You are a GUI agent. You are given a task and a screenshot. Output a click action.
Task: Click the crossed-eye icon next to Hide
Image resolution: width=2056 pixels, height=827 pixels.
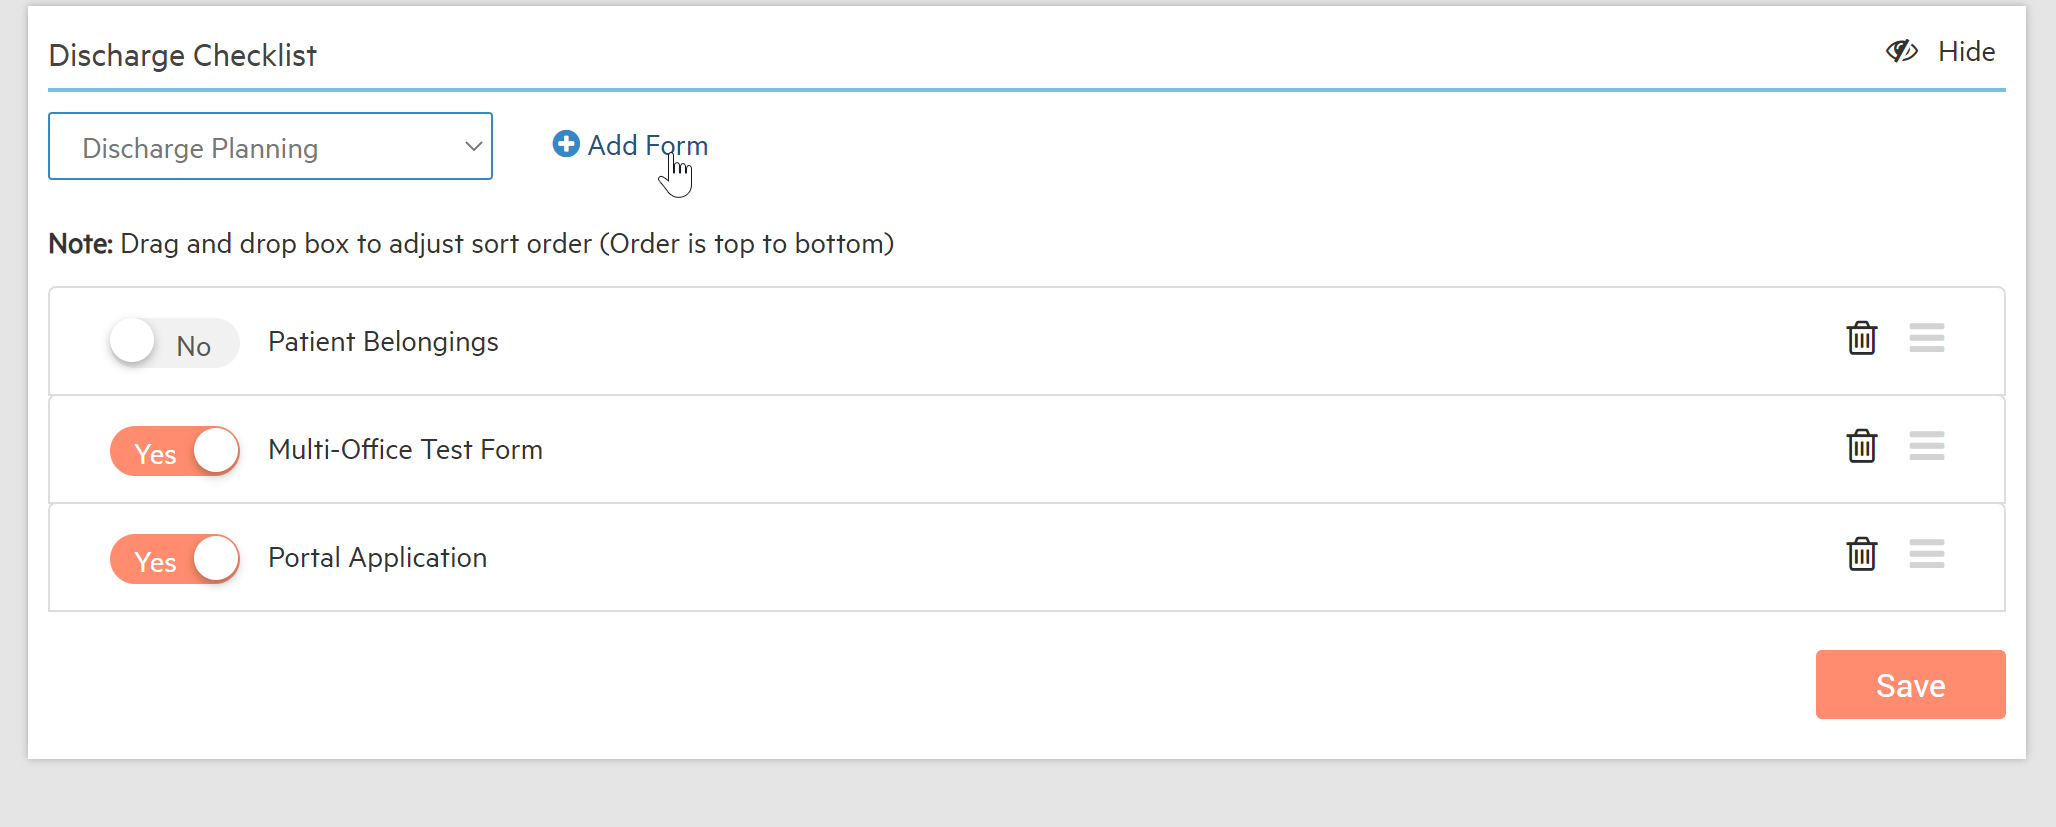(x=1901, y=52)
